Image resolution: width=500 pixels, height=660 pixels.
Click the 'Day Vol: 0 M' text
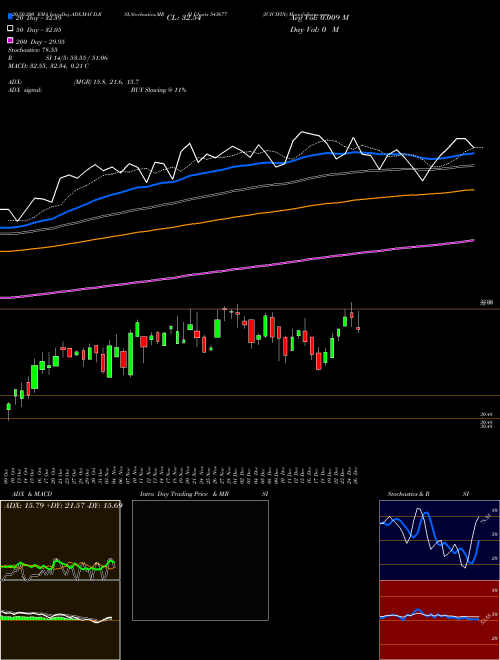pos(314,30)
